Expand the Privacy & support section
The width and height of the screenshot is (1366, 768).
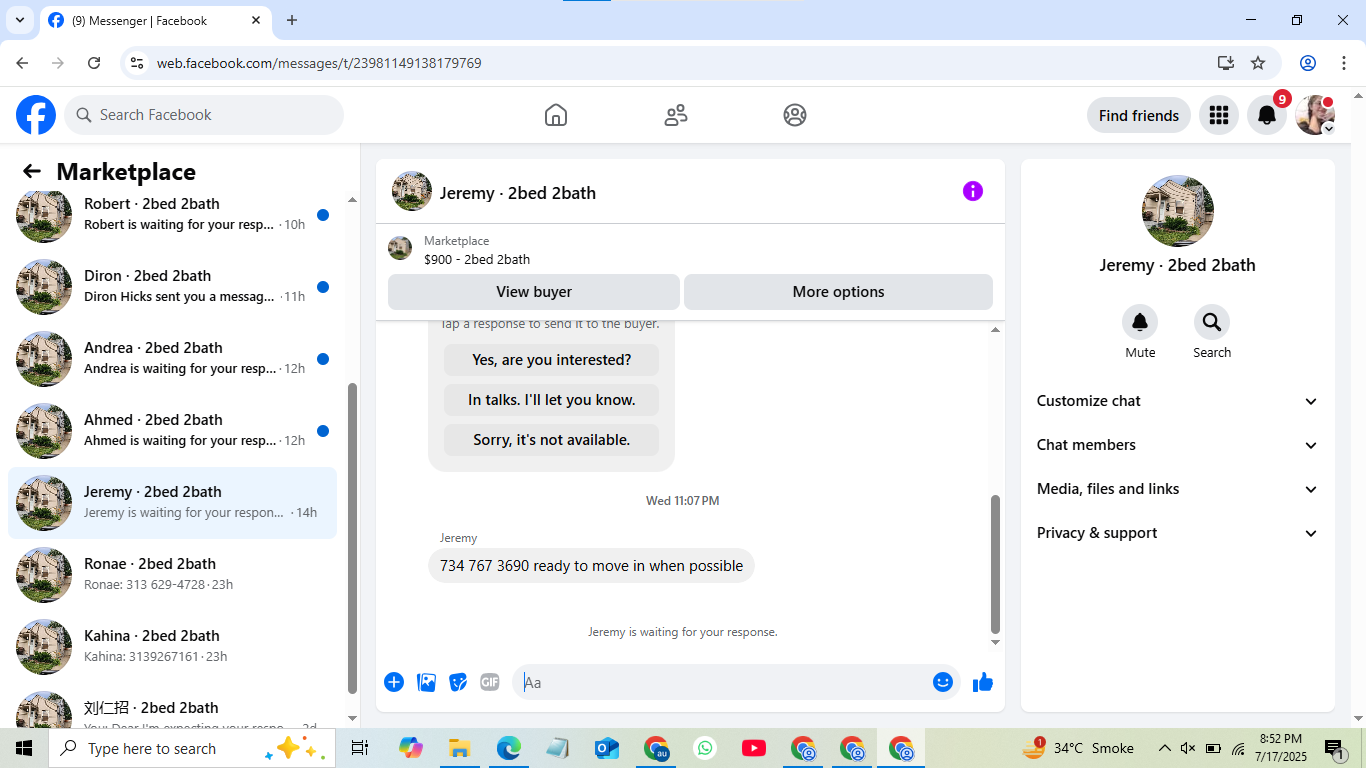[x=1178, y=533]
